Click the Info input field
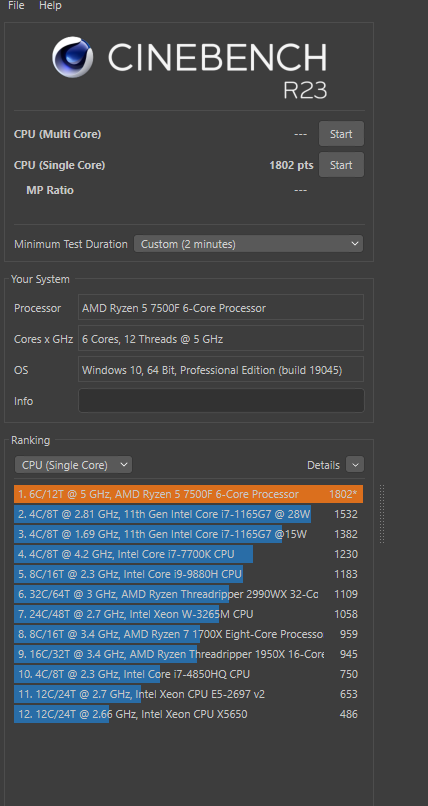This screenshot has height=806, width=428. click(x=221, y=400)
